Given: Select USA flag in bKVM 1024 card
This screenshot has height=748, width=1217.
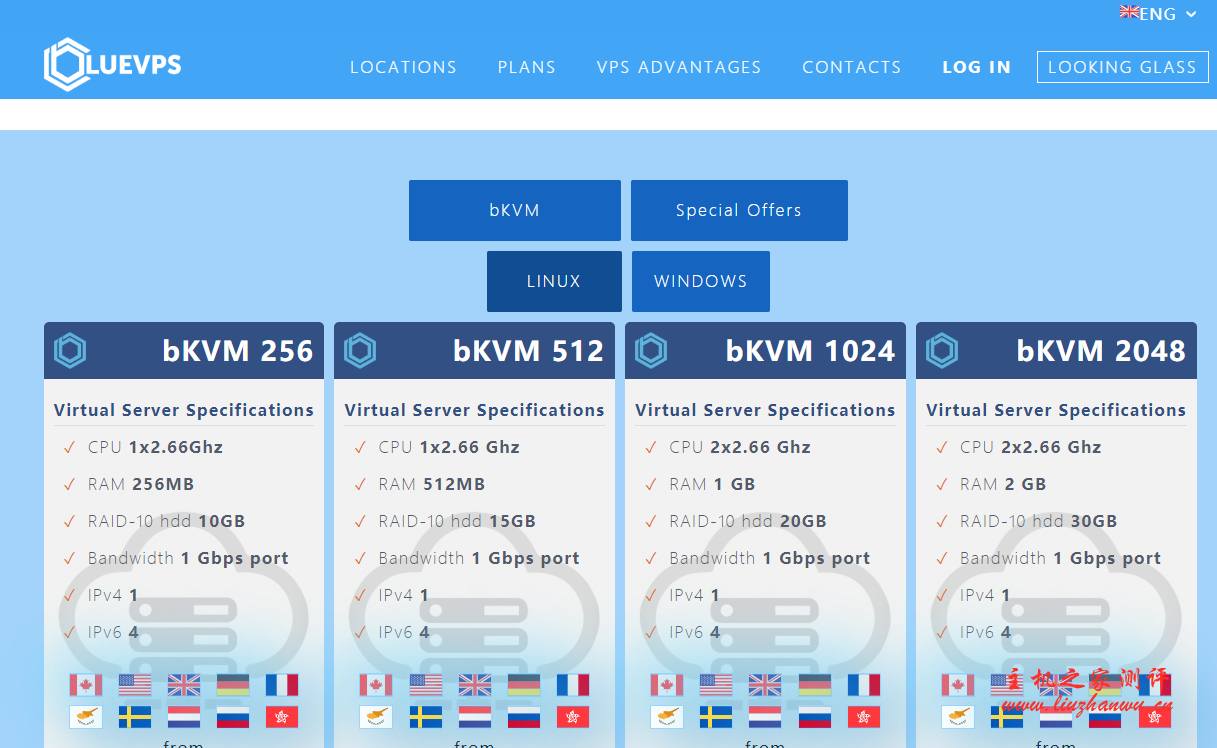Looking at the screenshot, I should click(x=716, y=685).
